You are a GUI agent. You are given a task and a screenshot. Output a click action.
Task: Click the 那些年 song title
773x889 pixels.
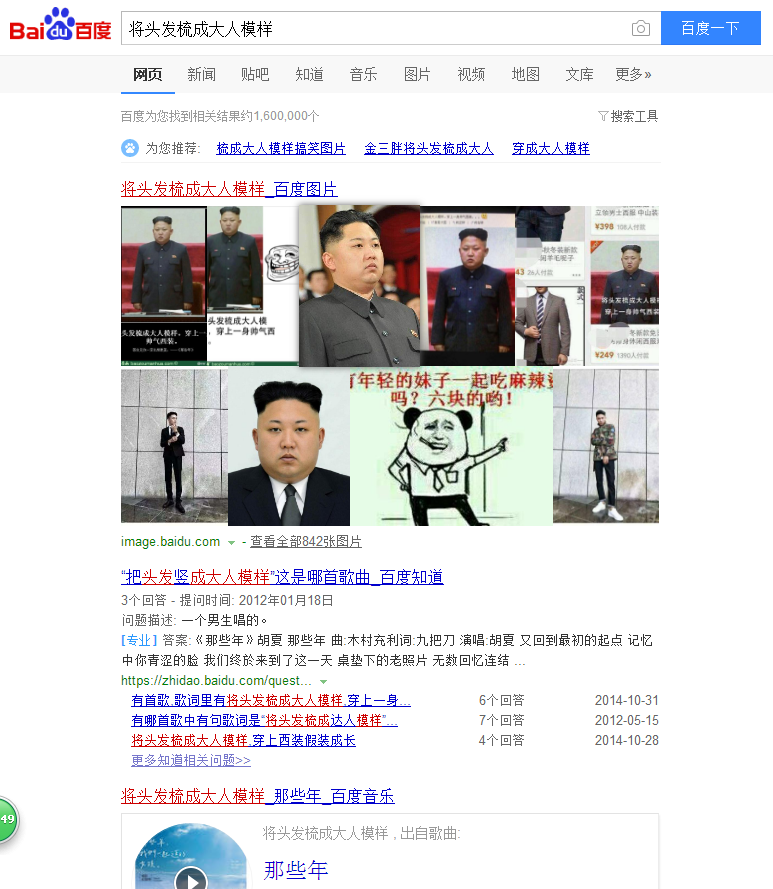(x=295, y=870)
